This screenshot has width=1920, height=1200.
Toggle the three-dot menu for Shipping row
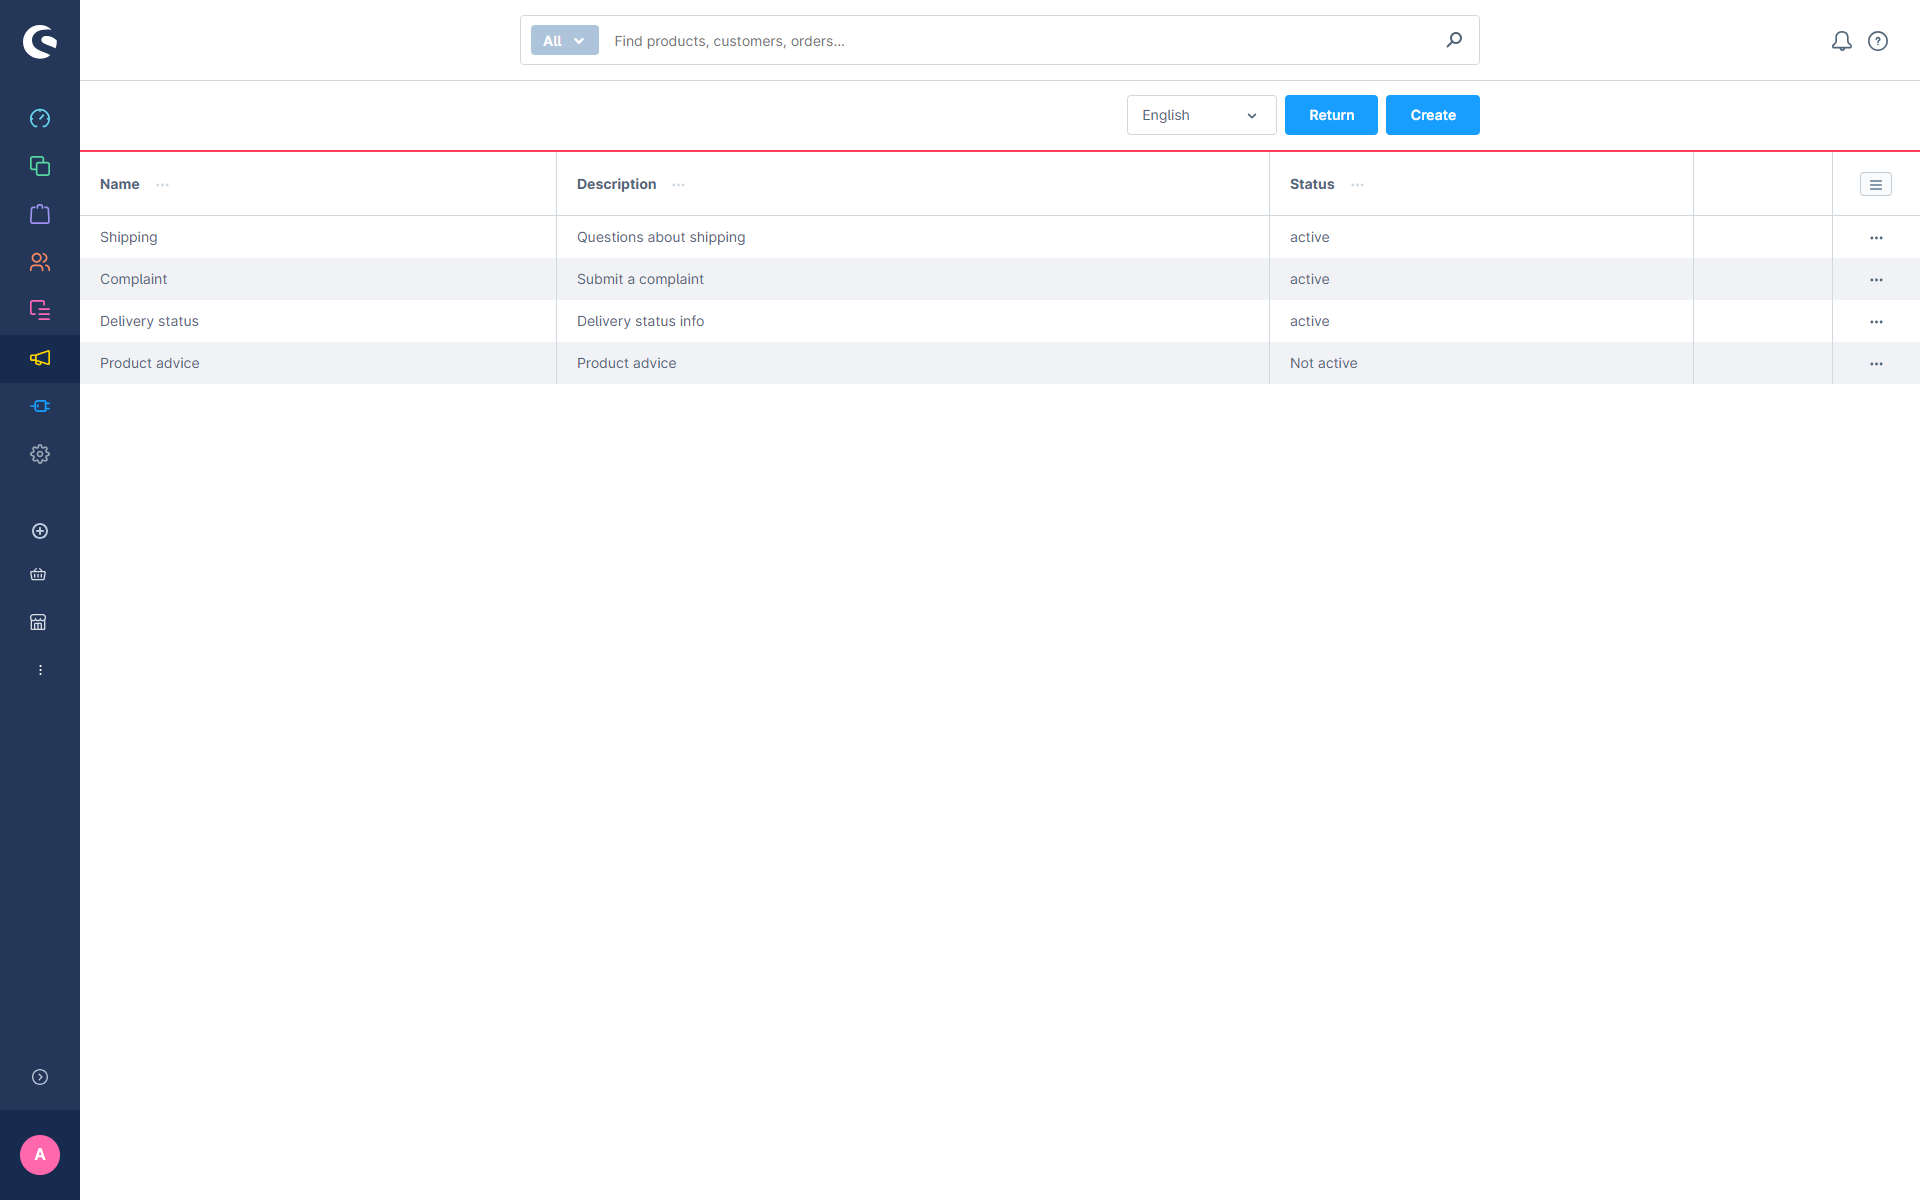tap(1876, 236)
